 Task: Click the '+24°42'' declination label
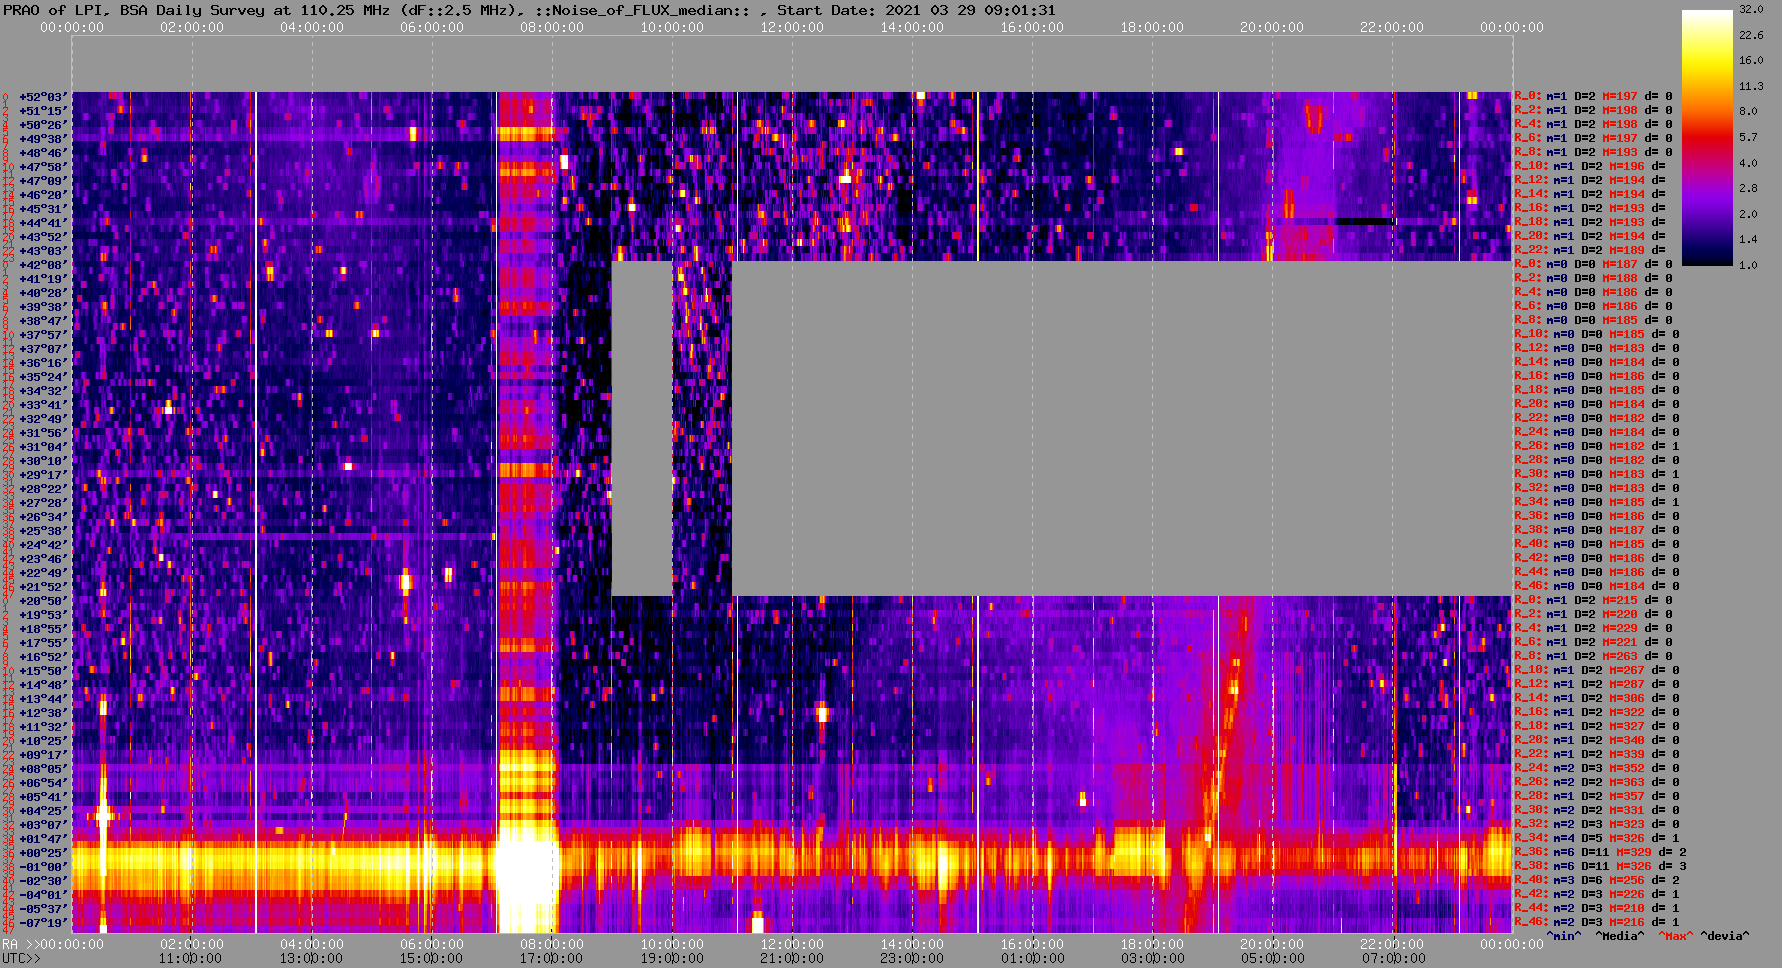tap(43, 545)
